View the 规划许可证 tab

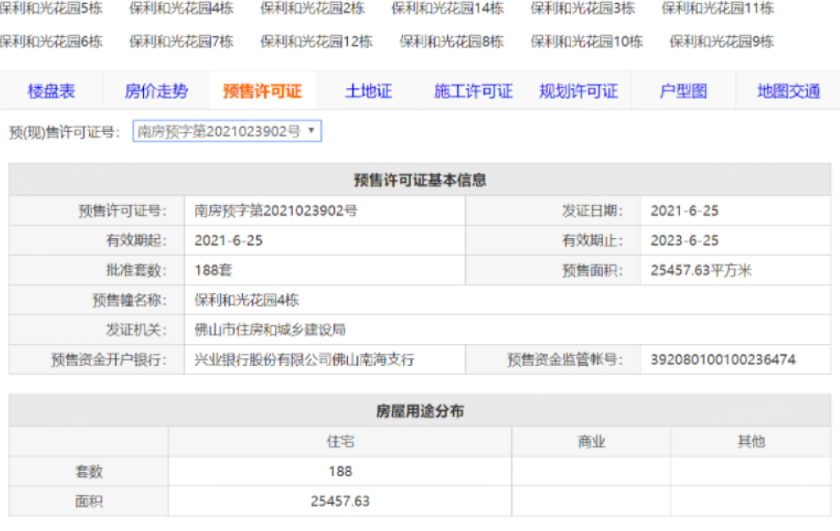[578, 91]
